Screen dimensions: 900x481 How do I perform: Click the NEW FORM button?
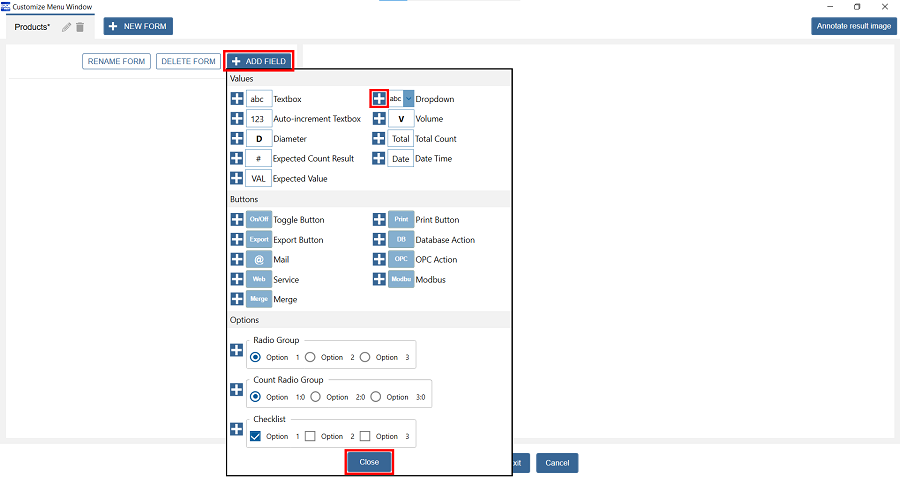click(138, 26)
